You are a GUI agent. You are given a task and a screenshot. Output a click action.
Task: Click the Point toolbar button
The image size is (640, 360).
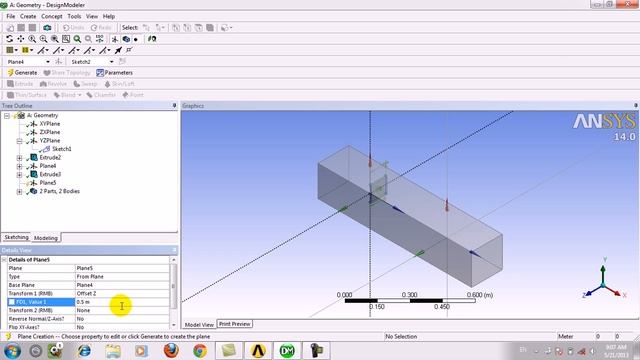[133, 95]
